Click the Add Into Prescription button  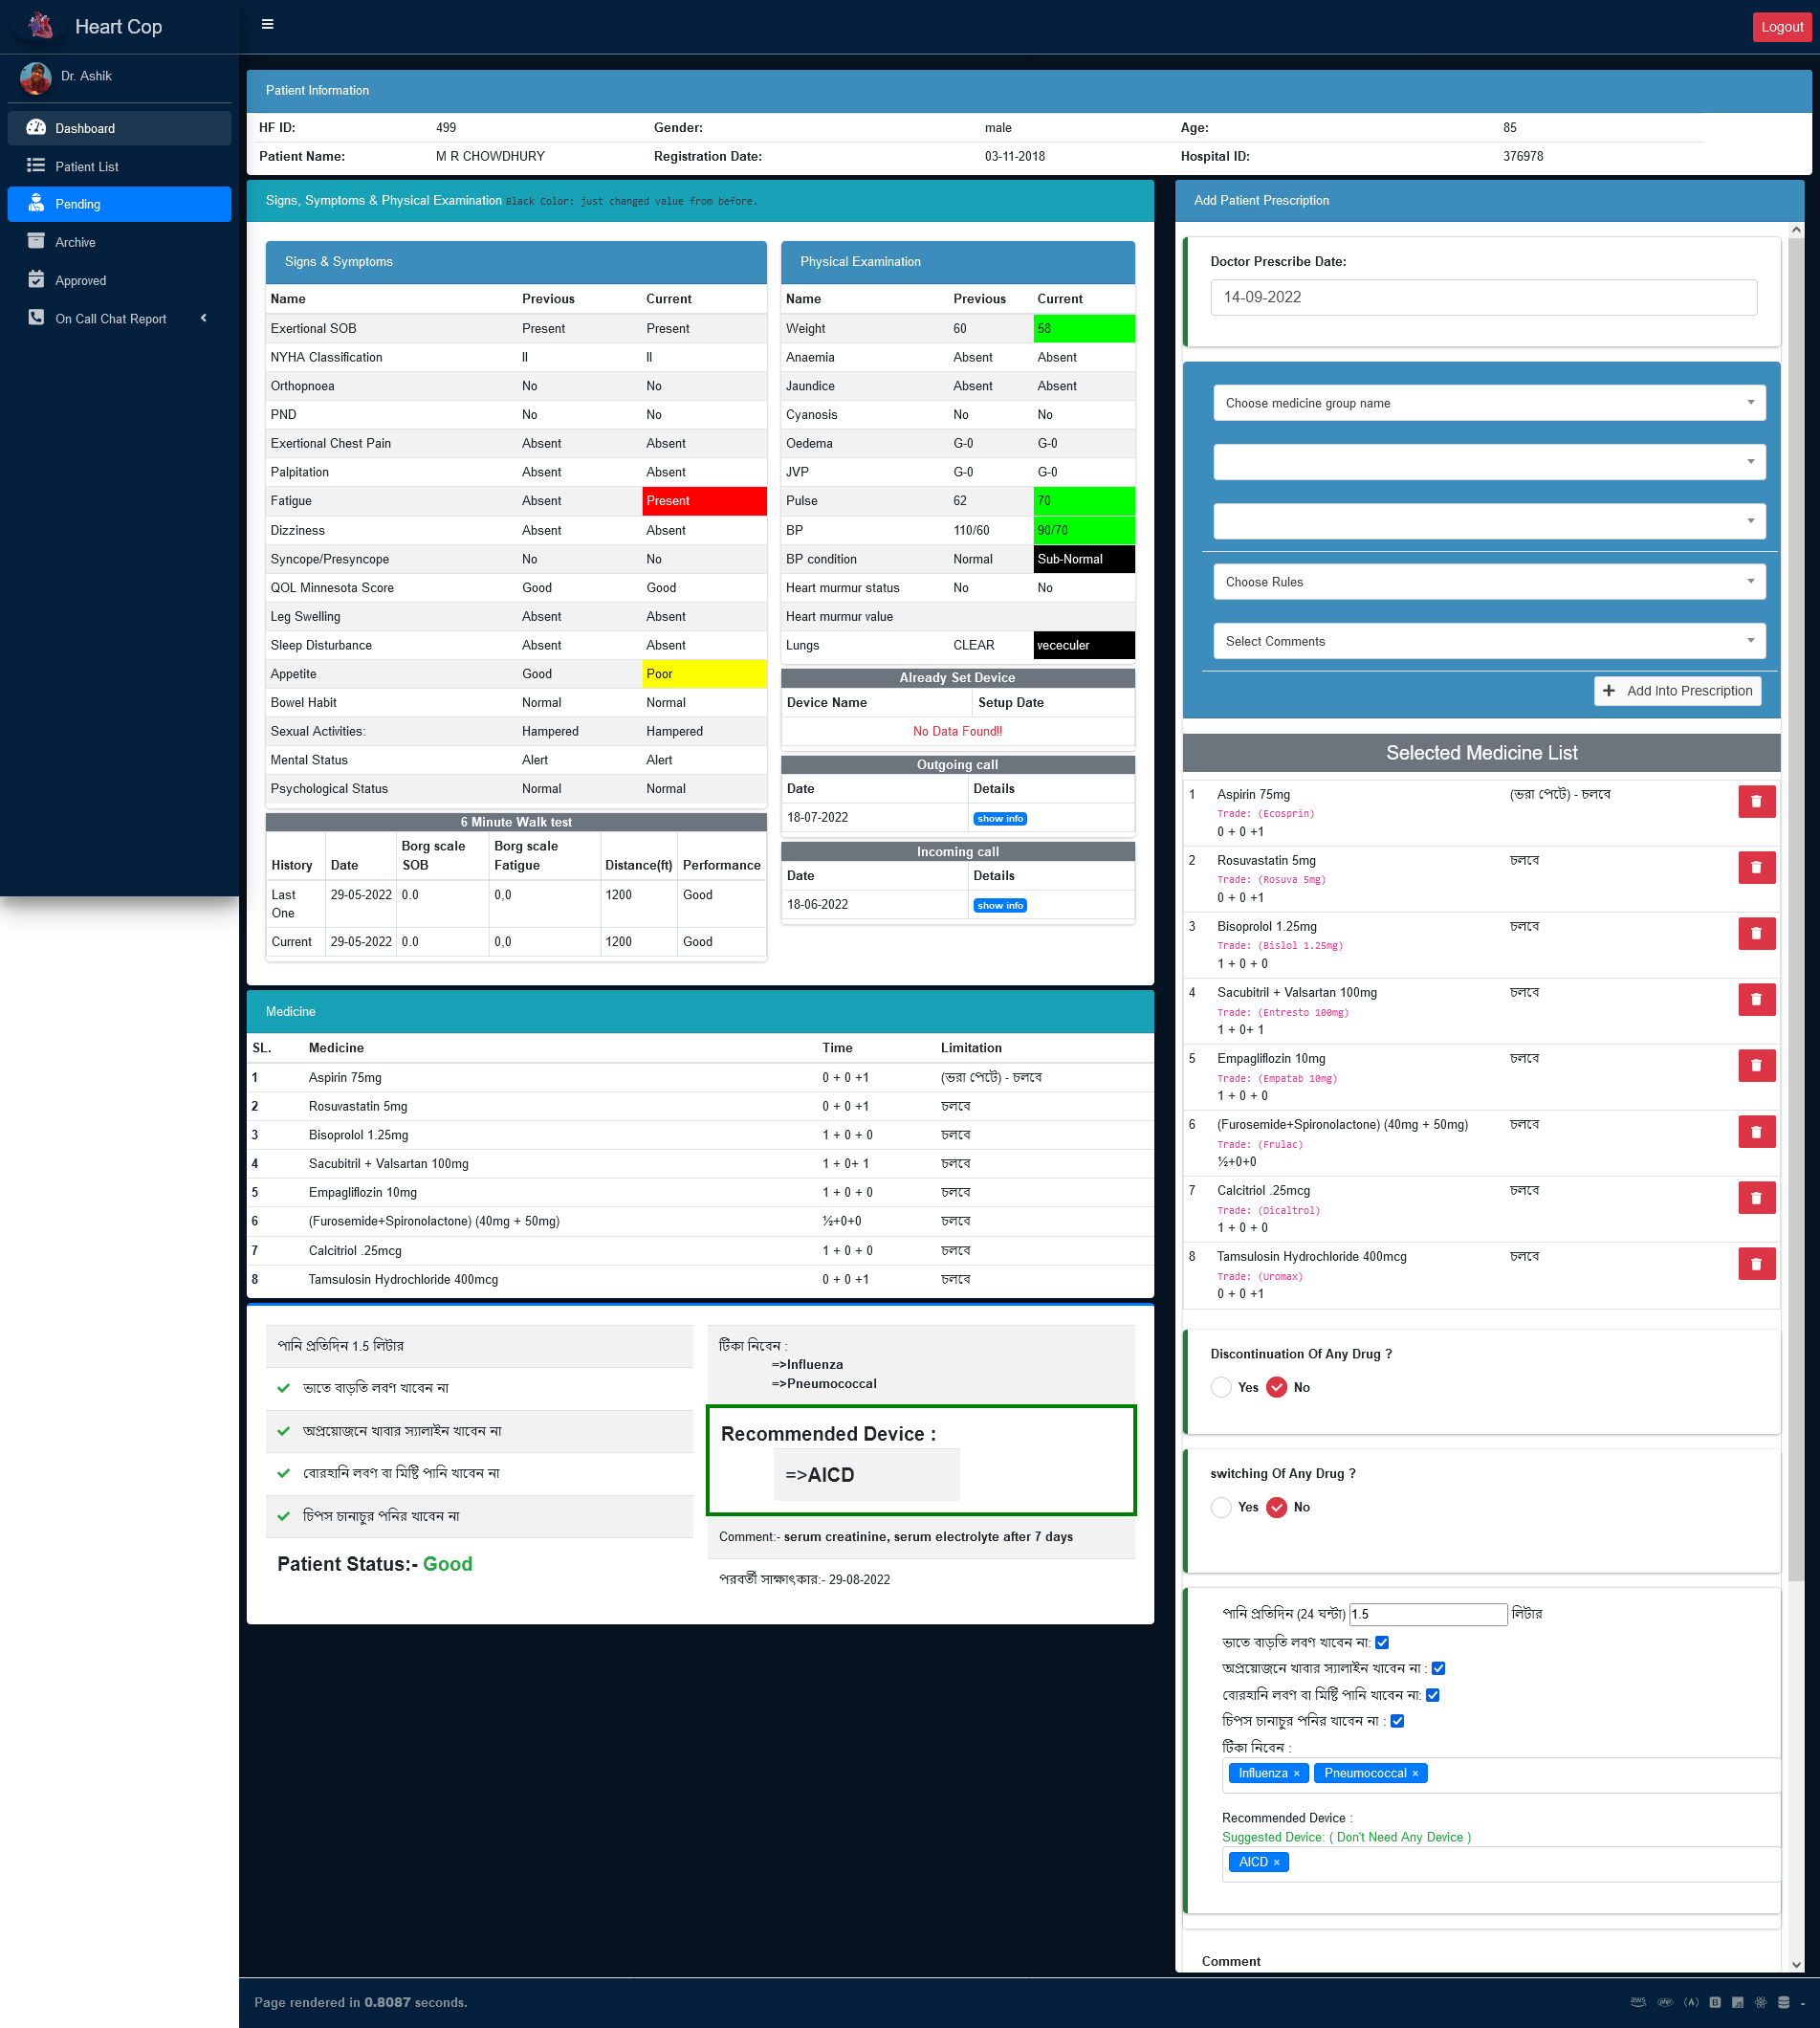(x=1677, y=691)
